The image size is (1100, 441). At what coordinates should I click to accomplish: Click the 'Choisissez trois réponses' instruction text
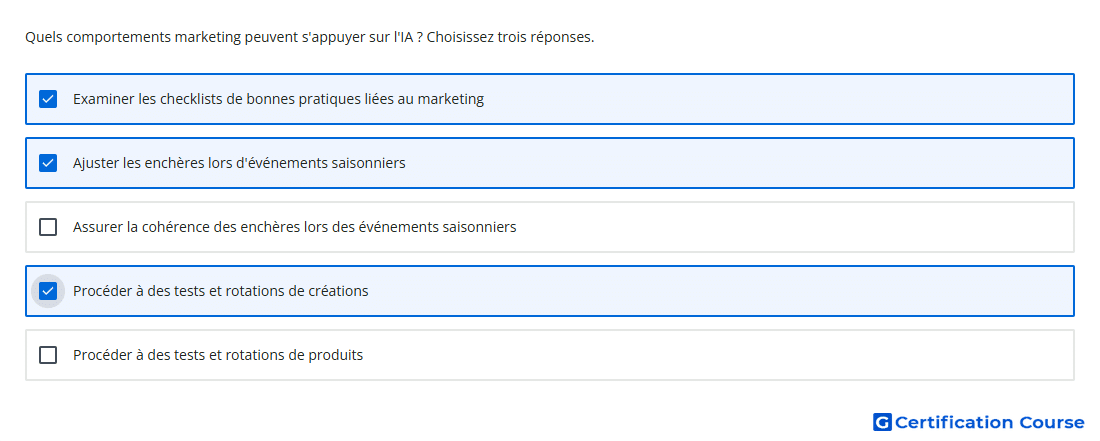(x=510, y=37)
